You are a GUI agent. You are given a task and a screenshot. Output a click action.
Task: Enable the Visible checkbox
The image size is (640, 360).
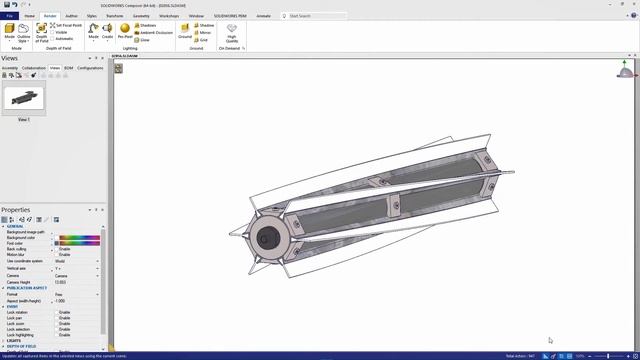52,32
